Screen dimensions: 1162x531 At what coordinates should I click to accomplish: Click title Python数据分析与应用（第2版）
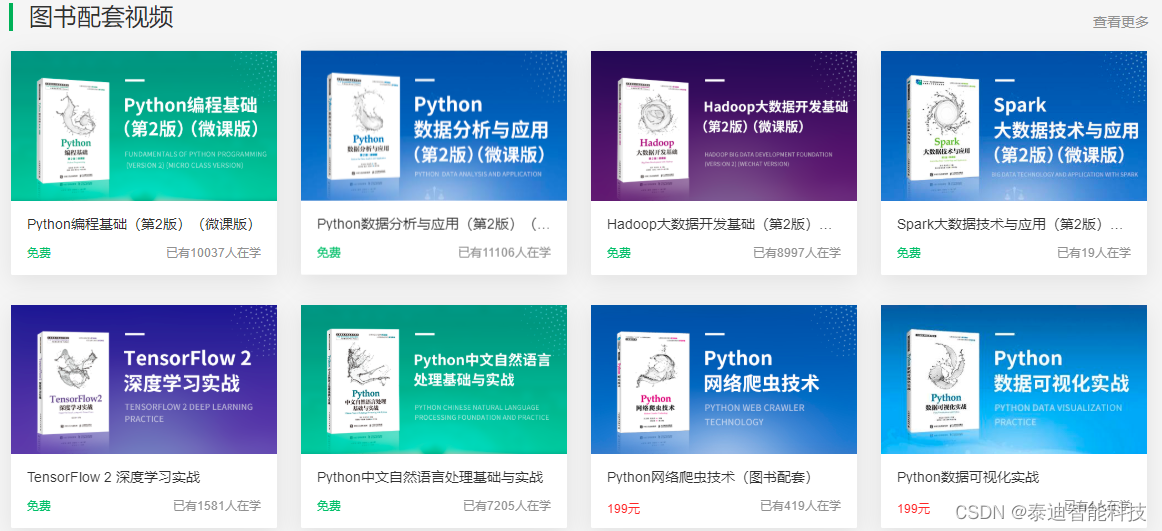(x=434, y=224)
